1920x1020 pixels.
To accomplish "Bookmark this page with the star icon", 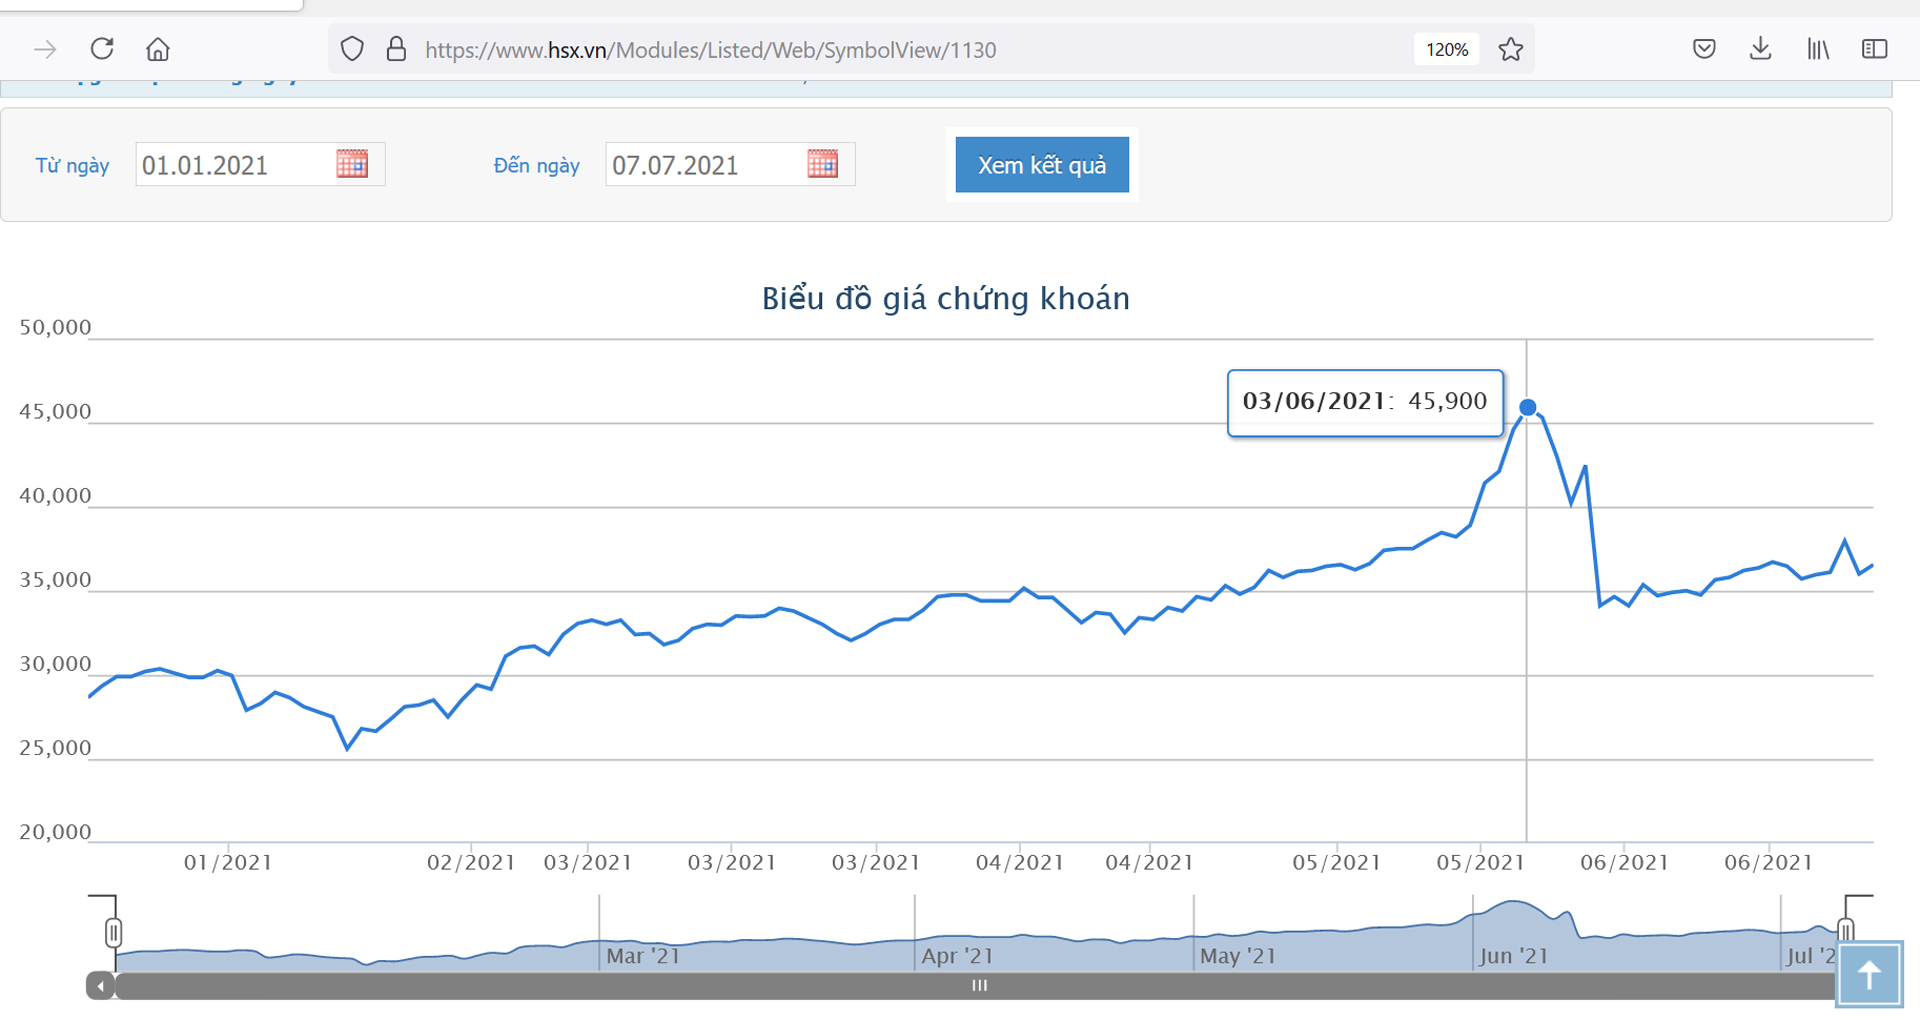I will 1510,49.
